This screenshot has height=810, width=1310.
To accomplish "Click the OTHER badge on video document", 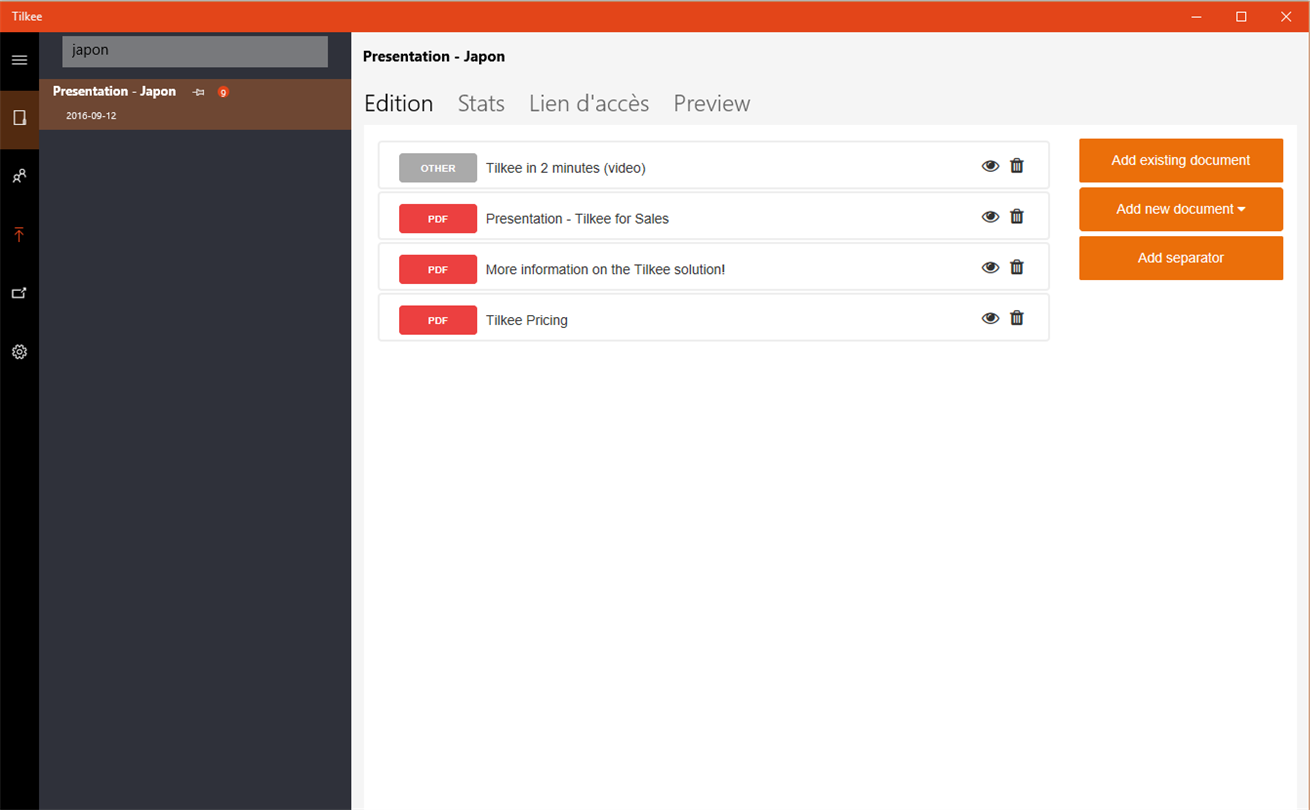I will click(438, 168).
